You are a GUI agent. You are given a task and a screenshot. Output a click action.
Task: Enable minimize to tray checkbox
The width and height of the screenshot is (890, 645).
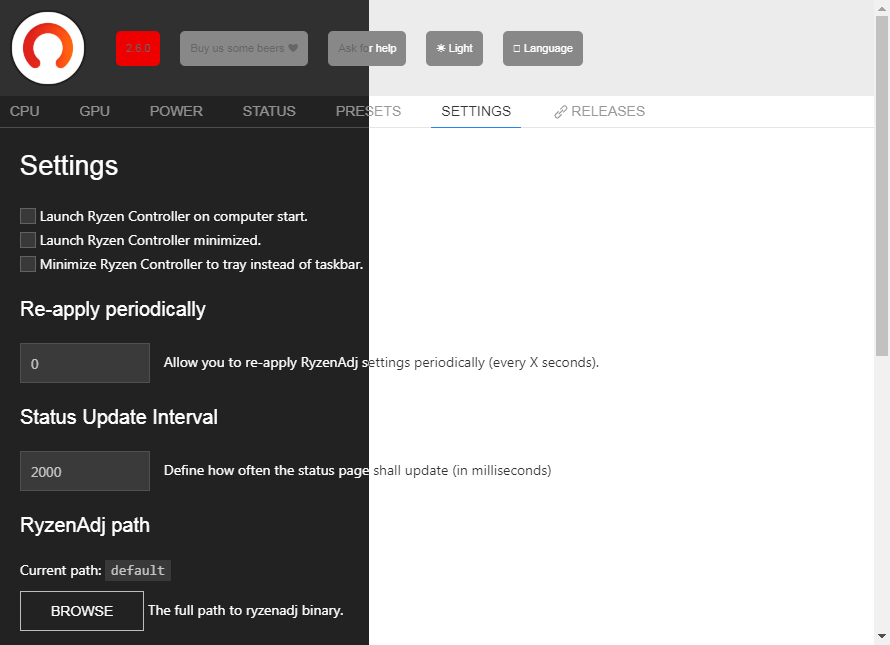click(x=28, y=263)
